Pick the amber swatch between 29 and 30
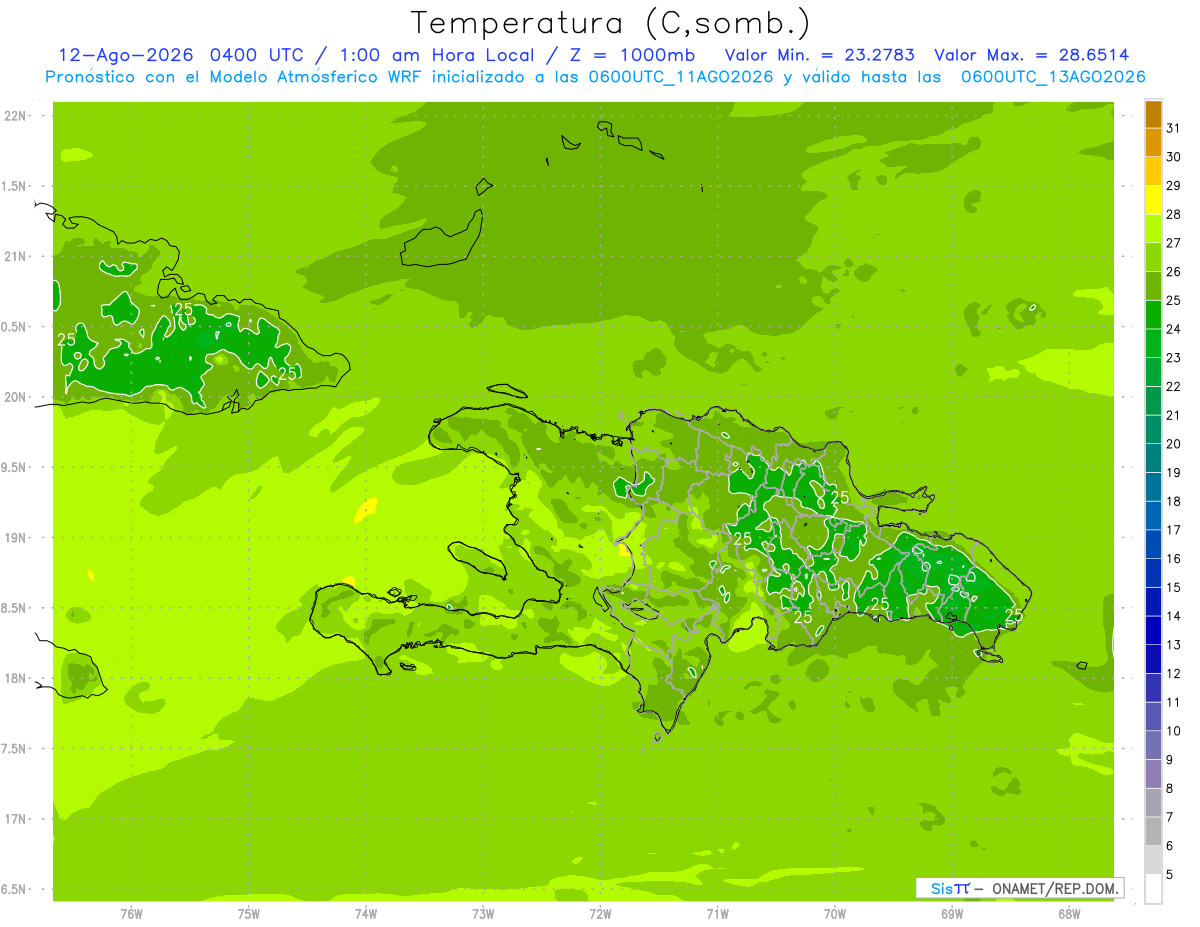Image resolution: width=1200 pixels, height=927 pixels. click(x=1153, y=171)
